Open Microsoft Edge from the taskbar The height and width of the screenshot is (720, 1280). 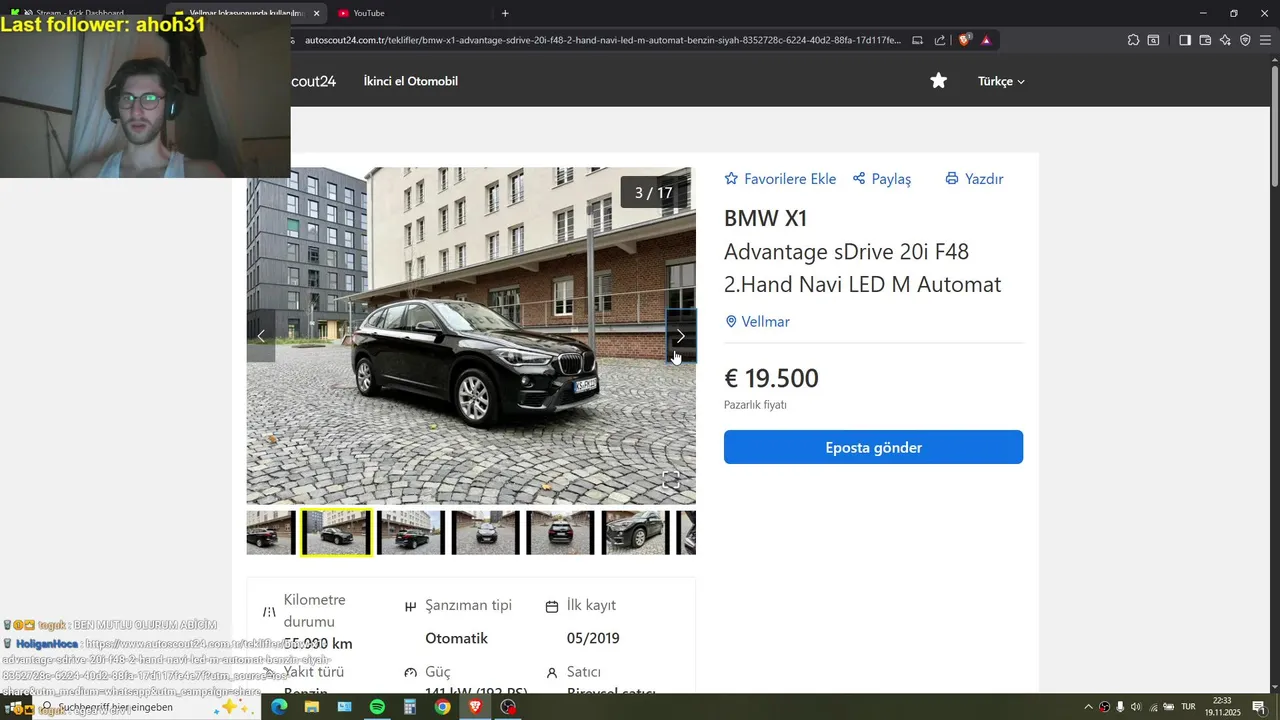(279, 707)
